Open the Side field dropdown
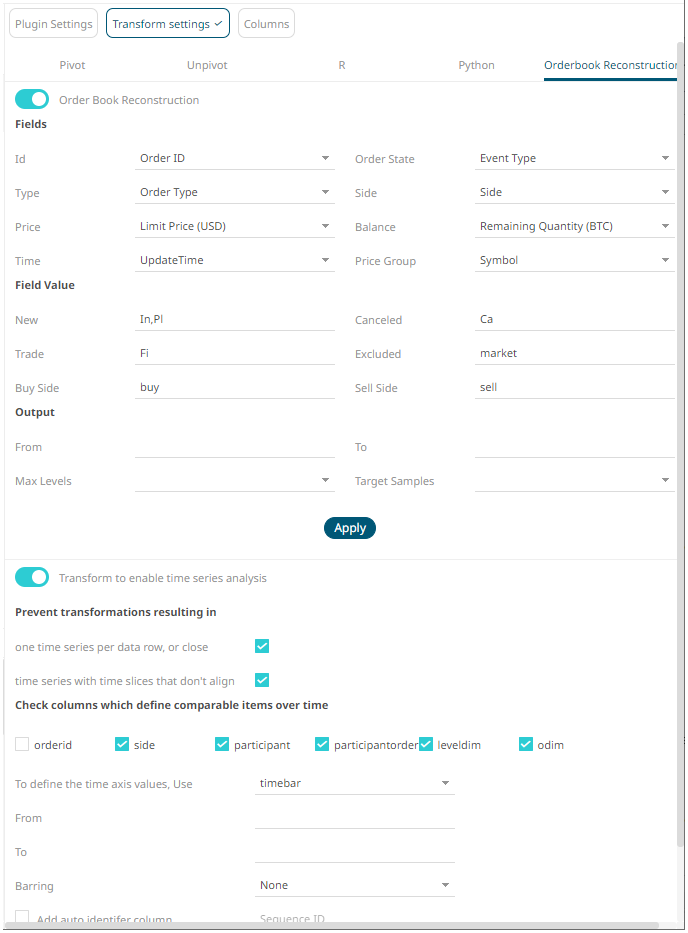Image resolution: width=688 pixels, height=933 pixels. pos(574,192)
